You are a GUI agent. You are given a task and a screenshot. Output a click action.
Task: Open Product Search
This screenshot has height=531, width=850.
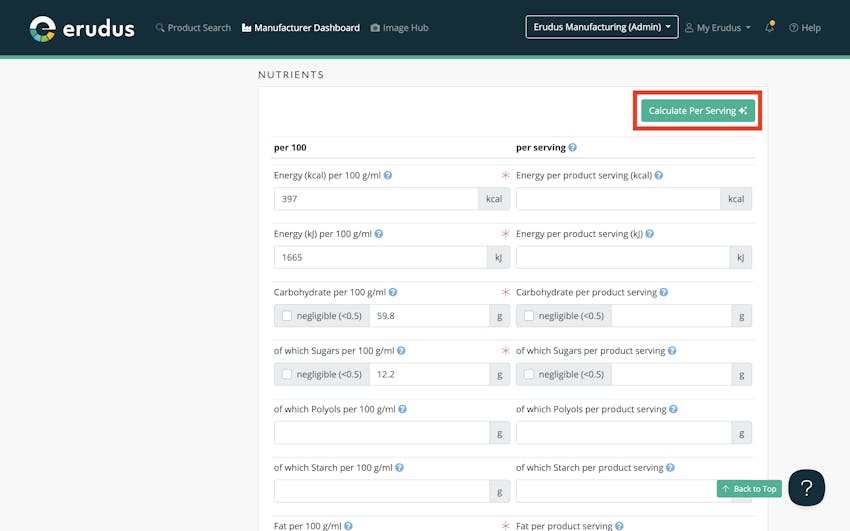click(x=193, y=28)
